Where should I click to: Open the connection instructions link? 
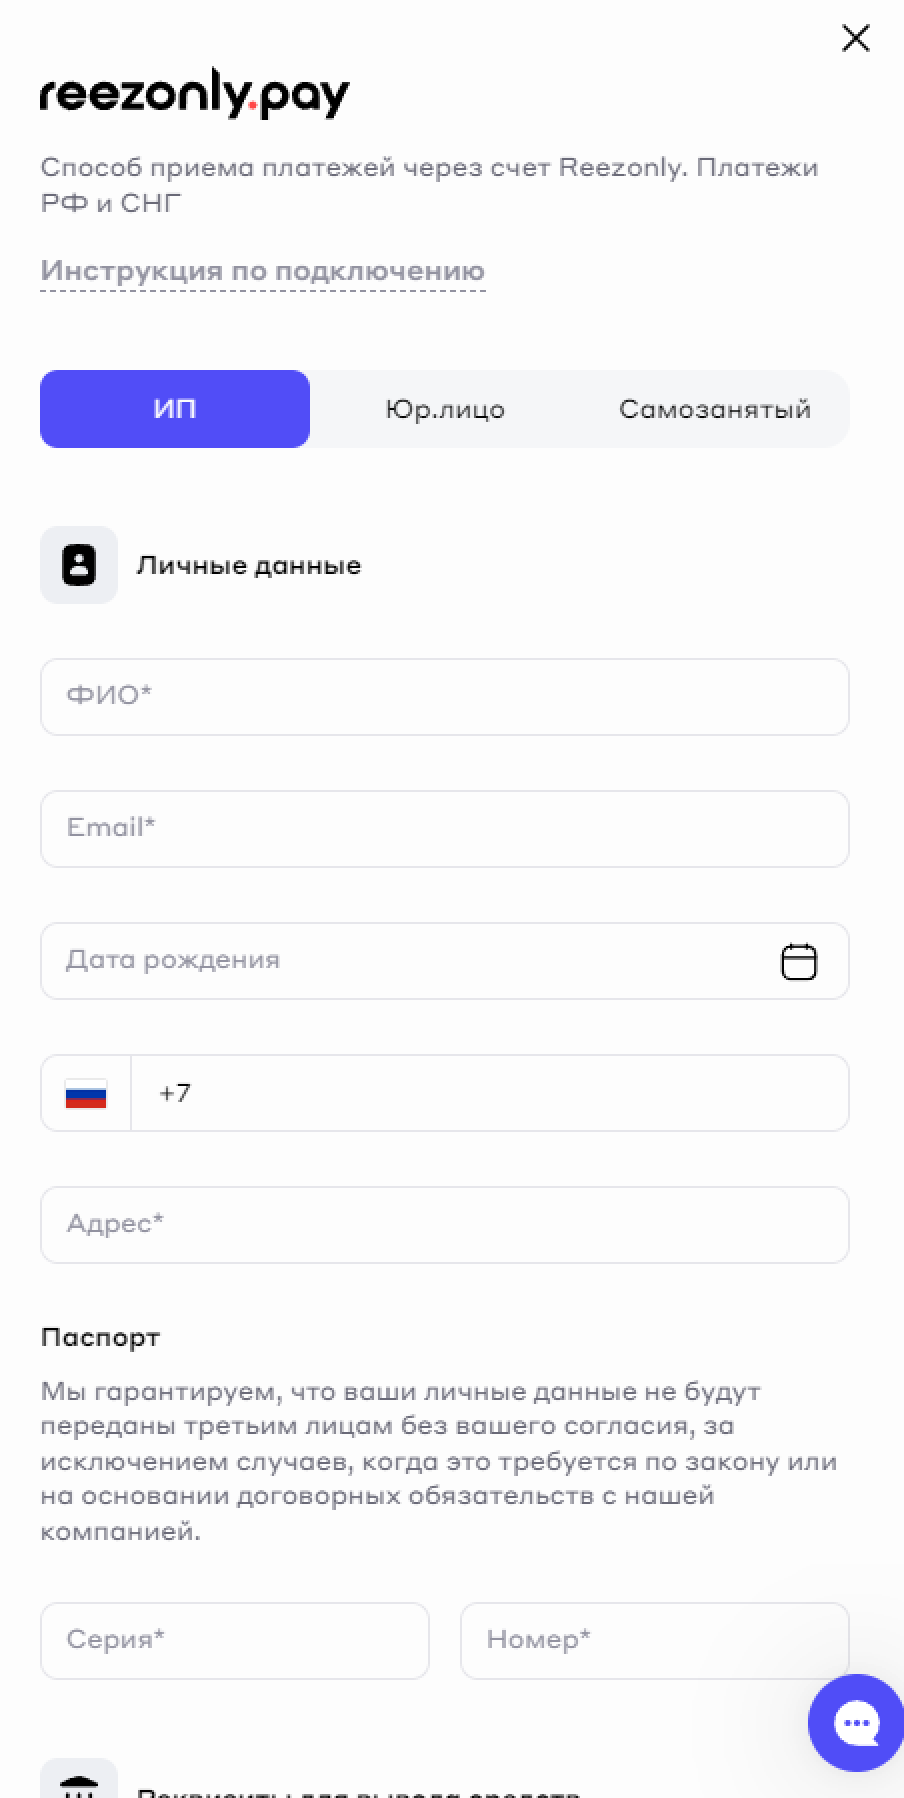262,271
